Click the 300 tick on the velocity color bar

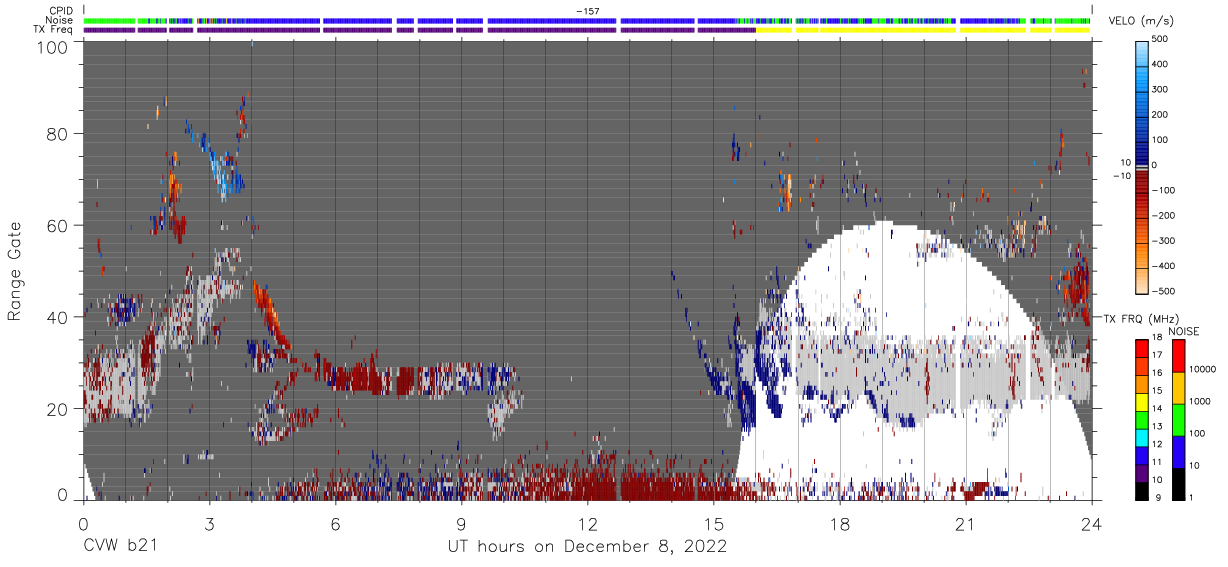(x=1161, y=90)
